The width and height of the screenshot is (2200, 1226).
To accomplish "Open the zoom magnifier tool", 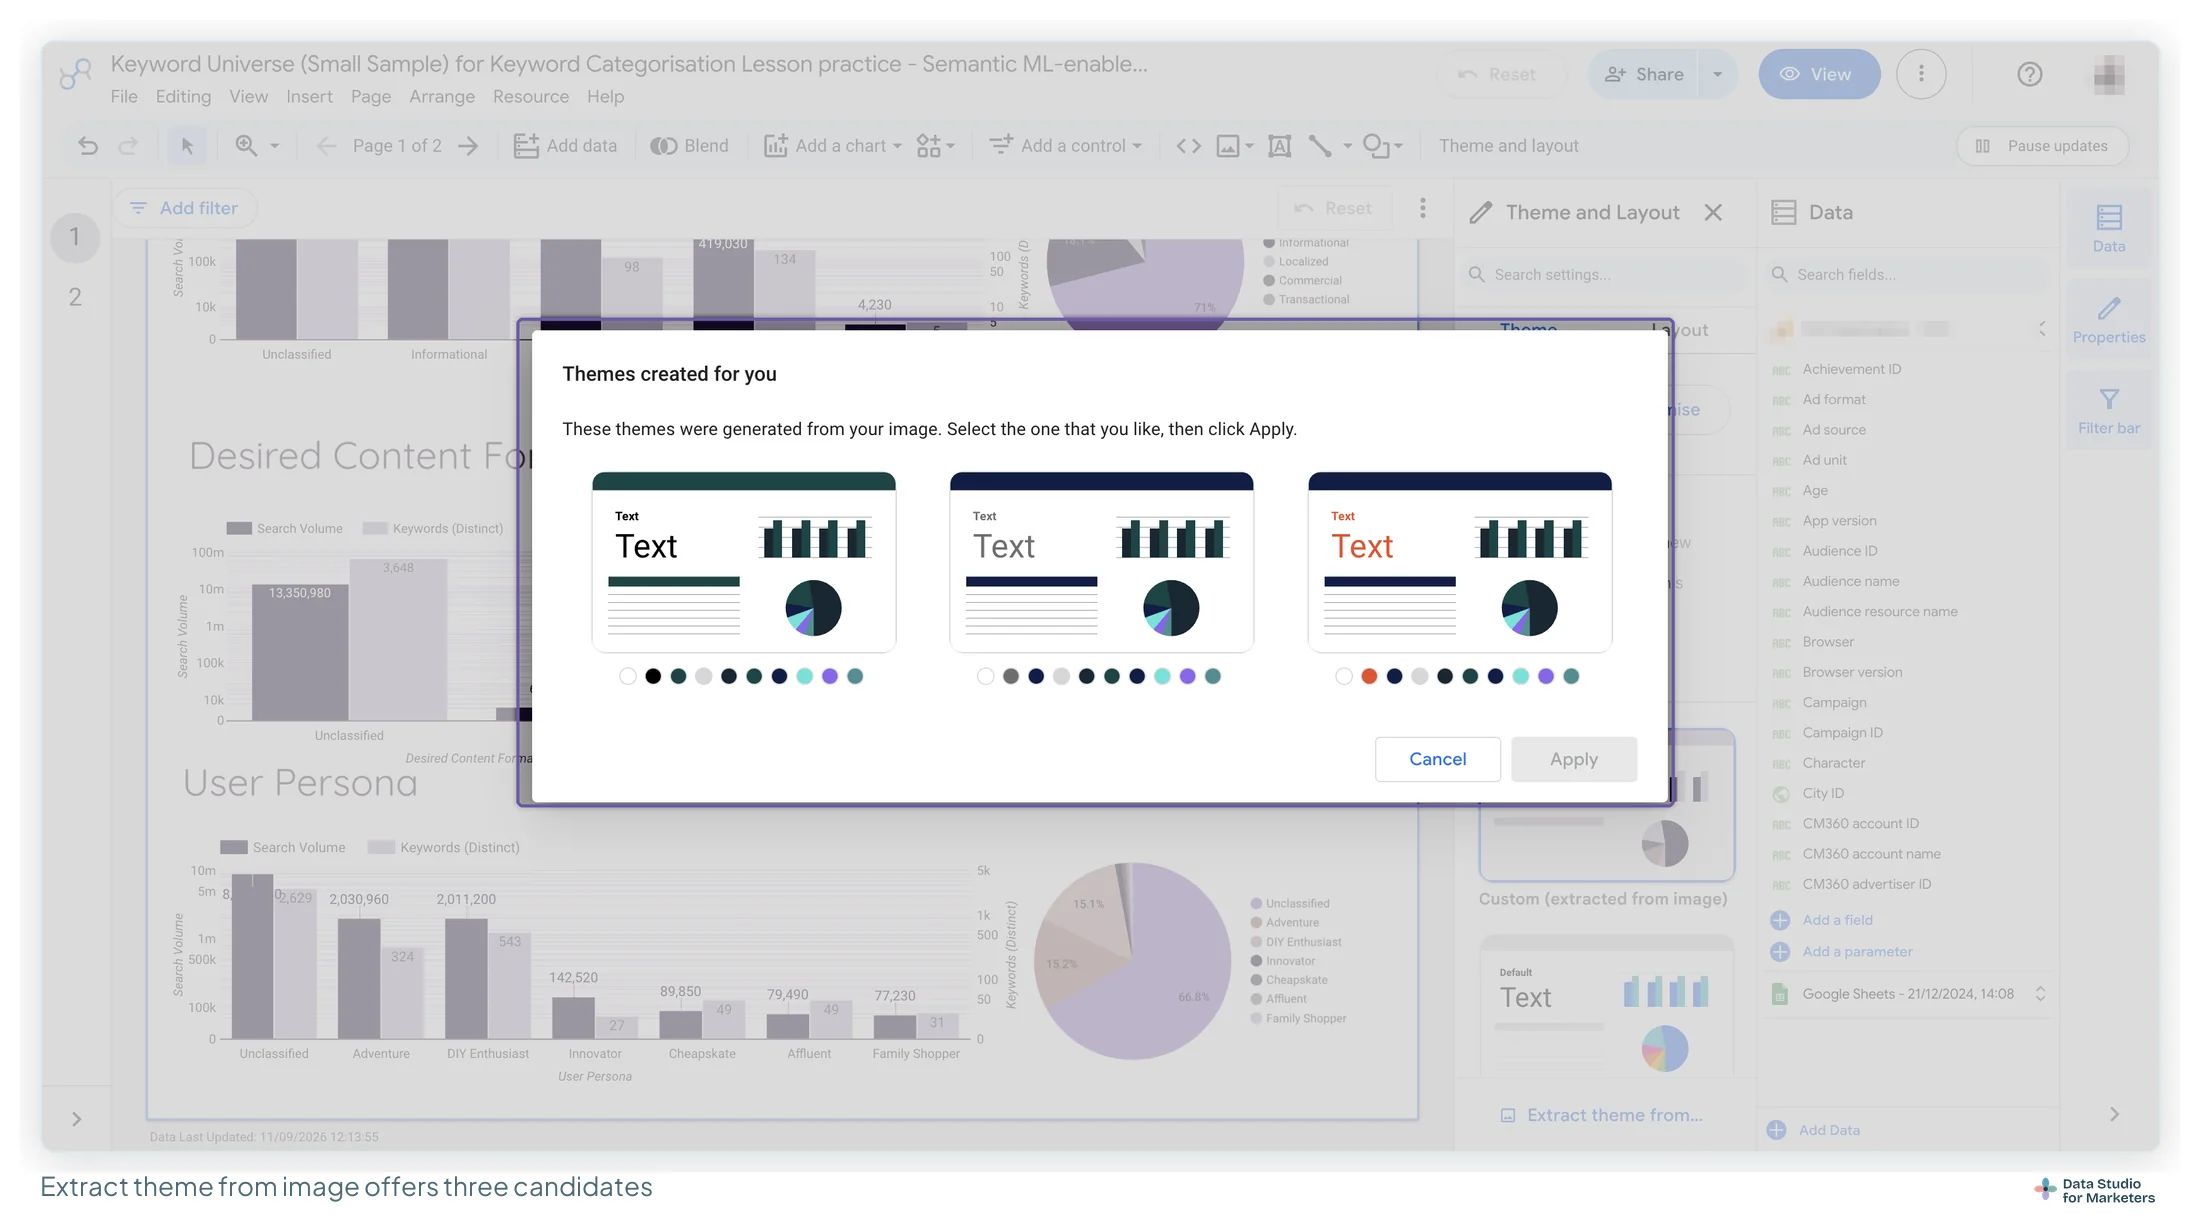I will [x=246, y=146].
